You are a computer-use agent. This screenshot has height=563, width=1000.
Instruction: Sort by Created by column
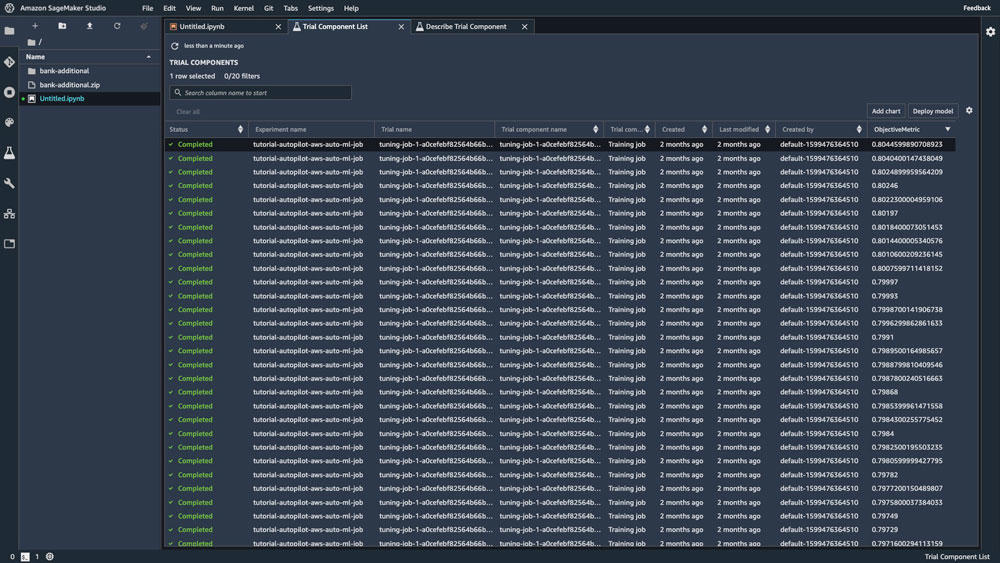point(859,129)
